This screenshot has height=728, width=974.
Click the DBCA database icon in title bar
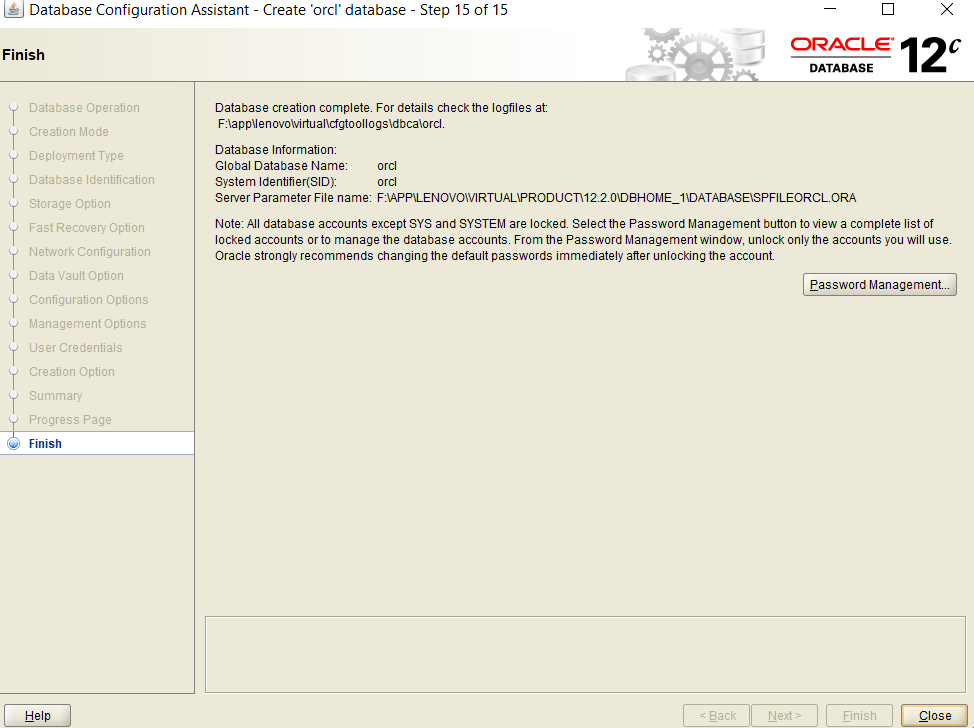click(14, 10)
